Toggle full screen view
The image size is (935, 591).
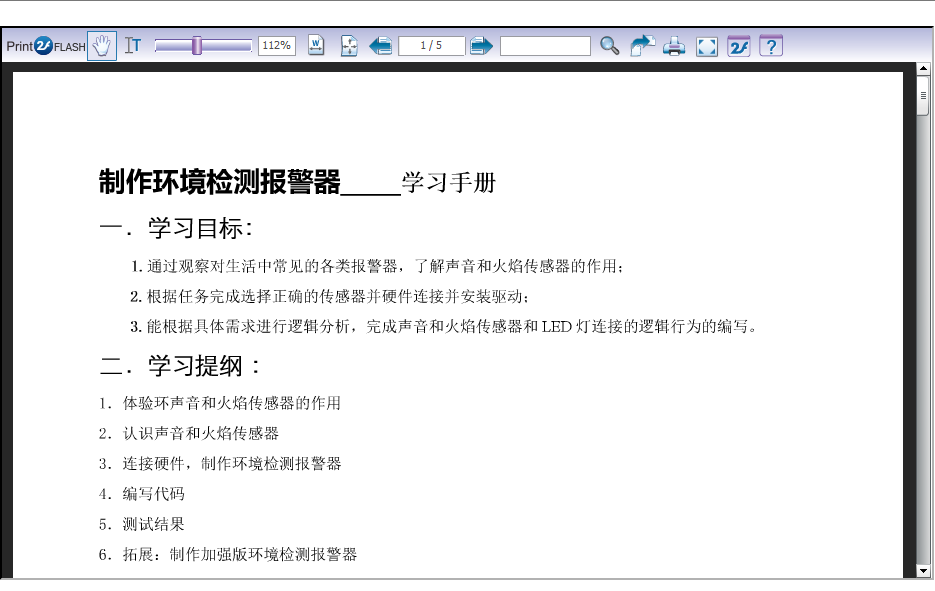[x=707, y=46]
